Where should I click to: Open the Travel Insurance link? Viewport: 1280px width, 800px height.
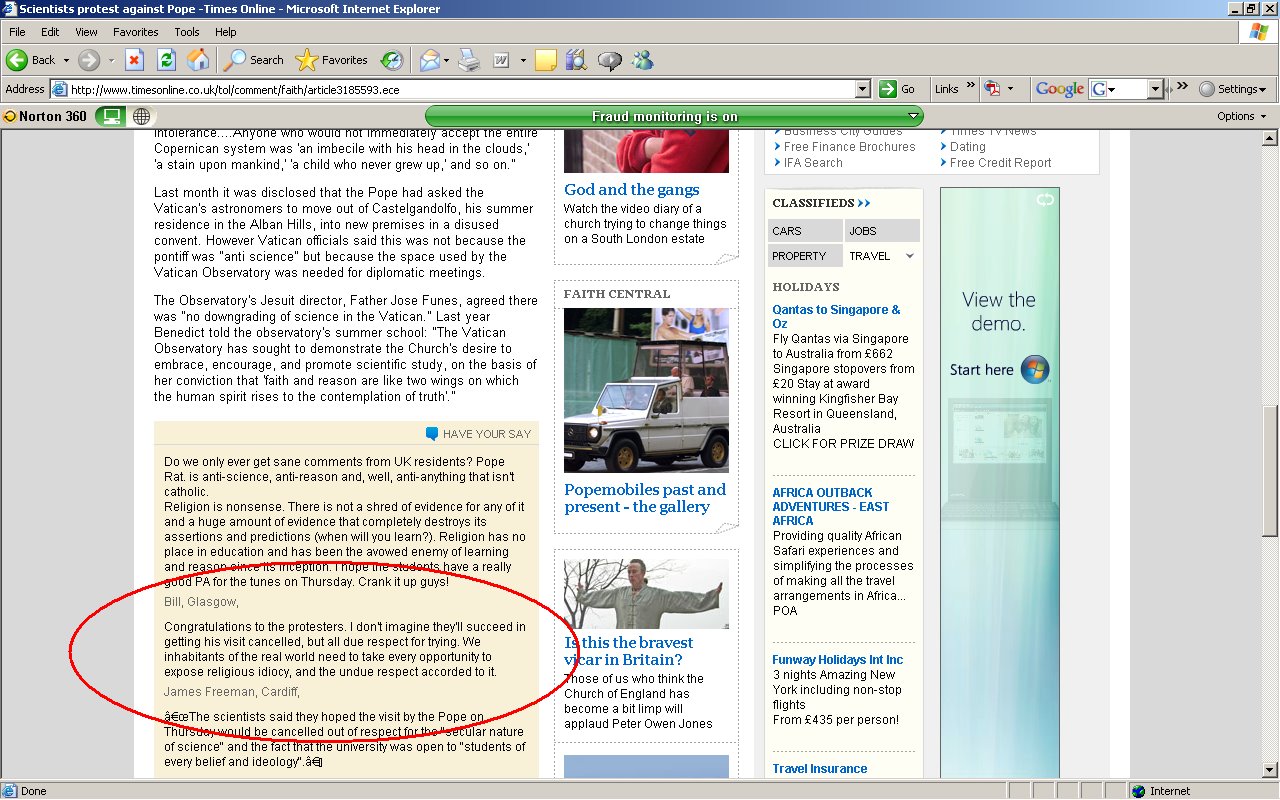[x=820, y=769]
